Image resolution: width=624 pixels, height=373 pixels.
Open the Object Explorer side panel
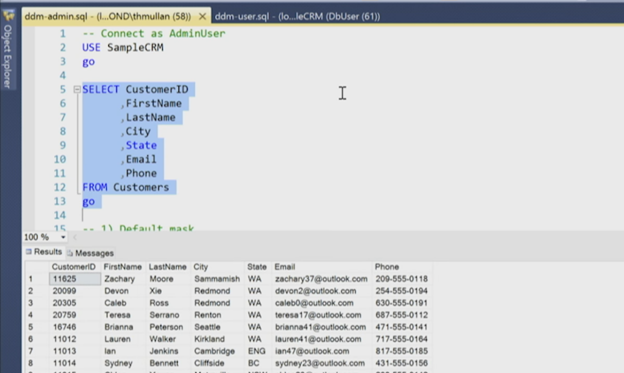pyautogui.click(x=7, y=56)
